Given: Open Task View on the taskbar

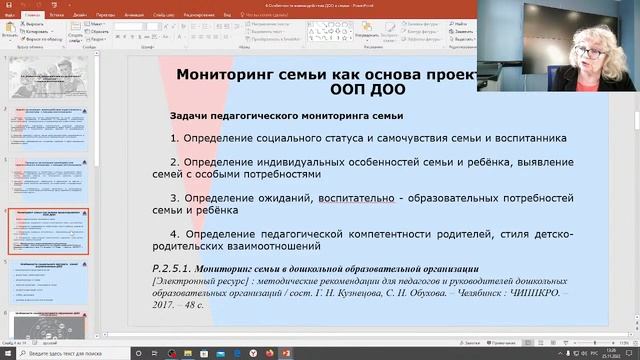Looking at the screenshot, I should point(155,353).
